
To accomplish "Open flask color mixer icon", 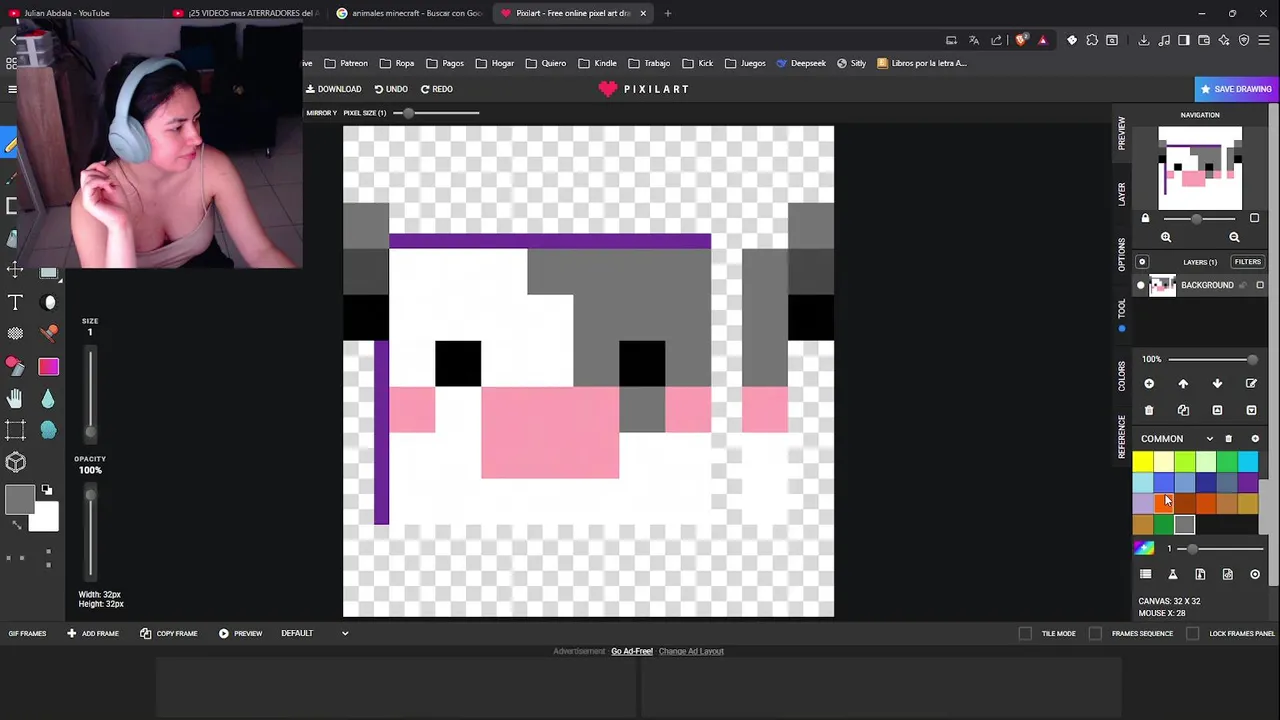I will coord(1173,574).
